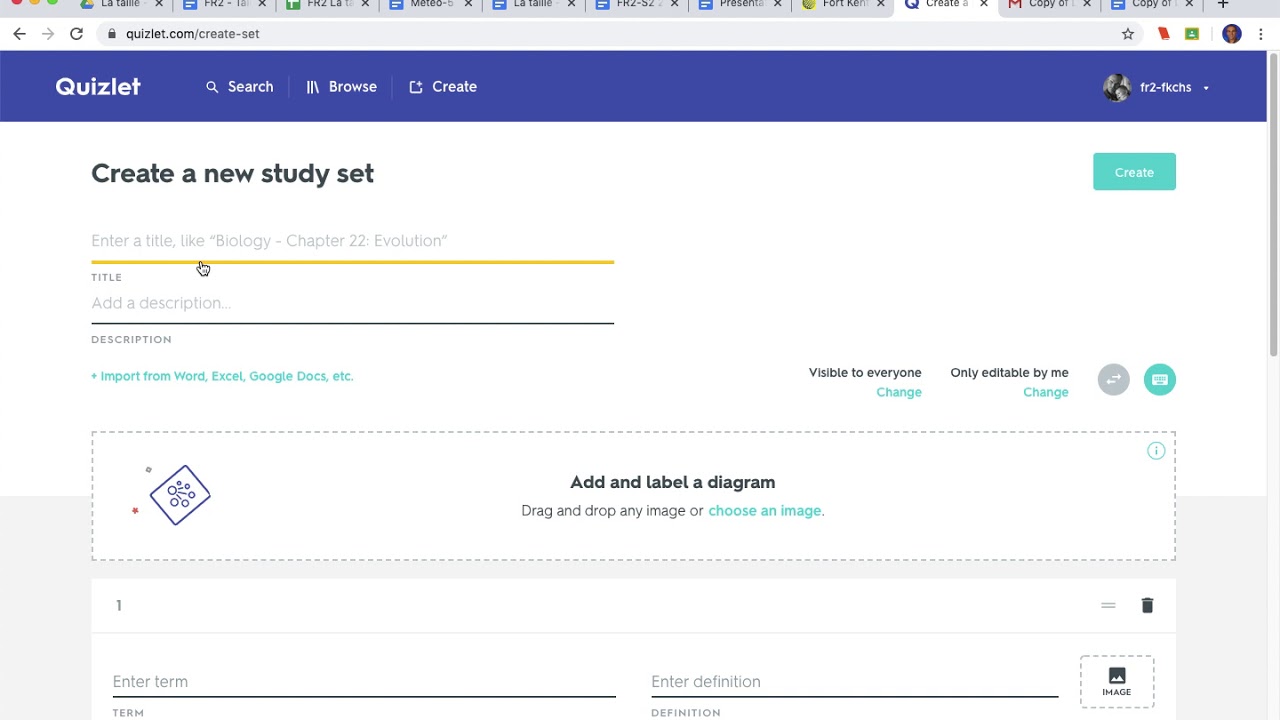
Task: Open Search from the navigation bar
Action: 239,87
